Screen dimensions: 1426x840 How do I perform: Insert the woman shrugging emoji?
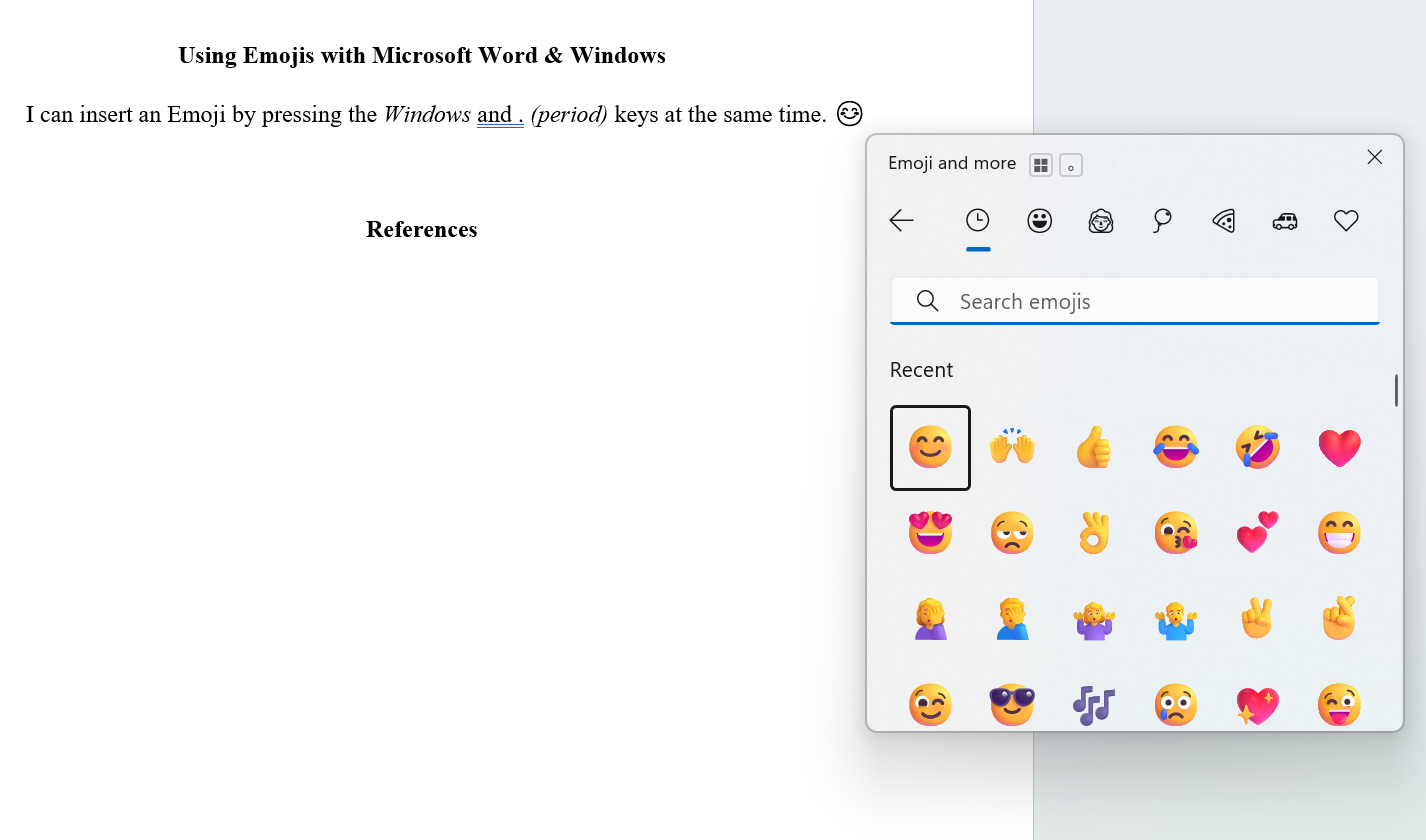click(1094, 619)
